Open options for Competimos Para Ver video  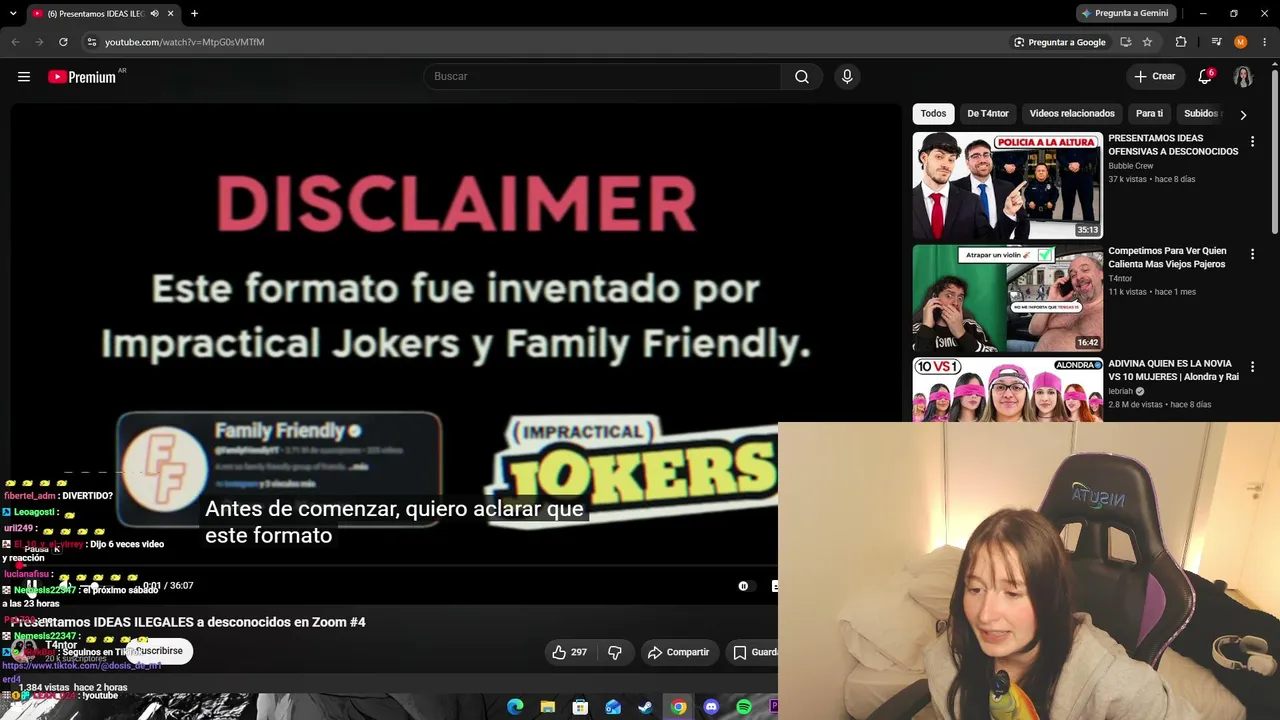tap(1252, 255)
